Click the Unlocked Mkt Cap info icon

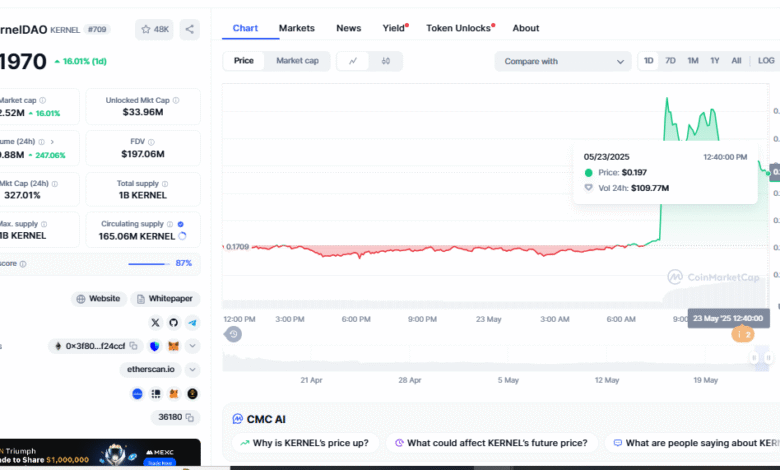(x=176, y=100)
